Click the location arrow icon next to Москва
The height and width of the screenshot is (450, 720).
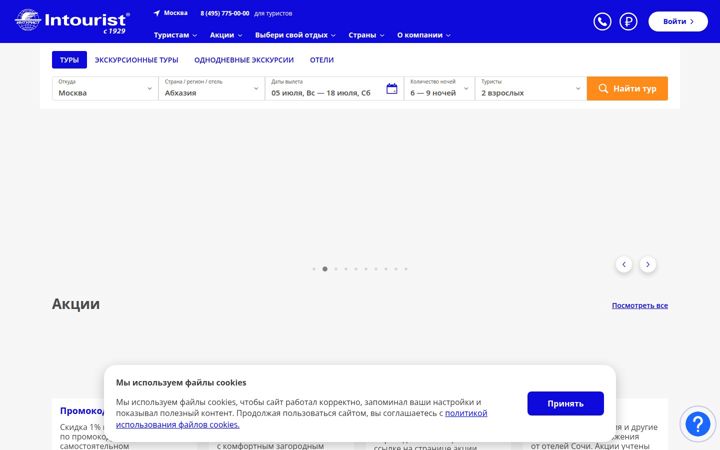[x=157, y=13]
